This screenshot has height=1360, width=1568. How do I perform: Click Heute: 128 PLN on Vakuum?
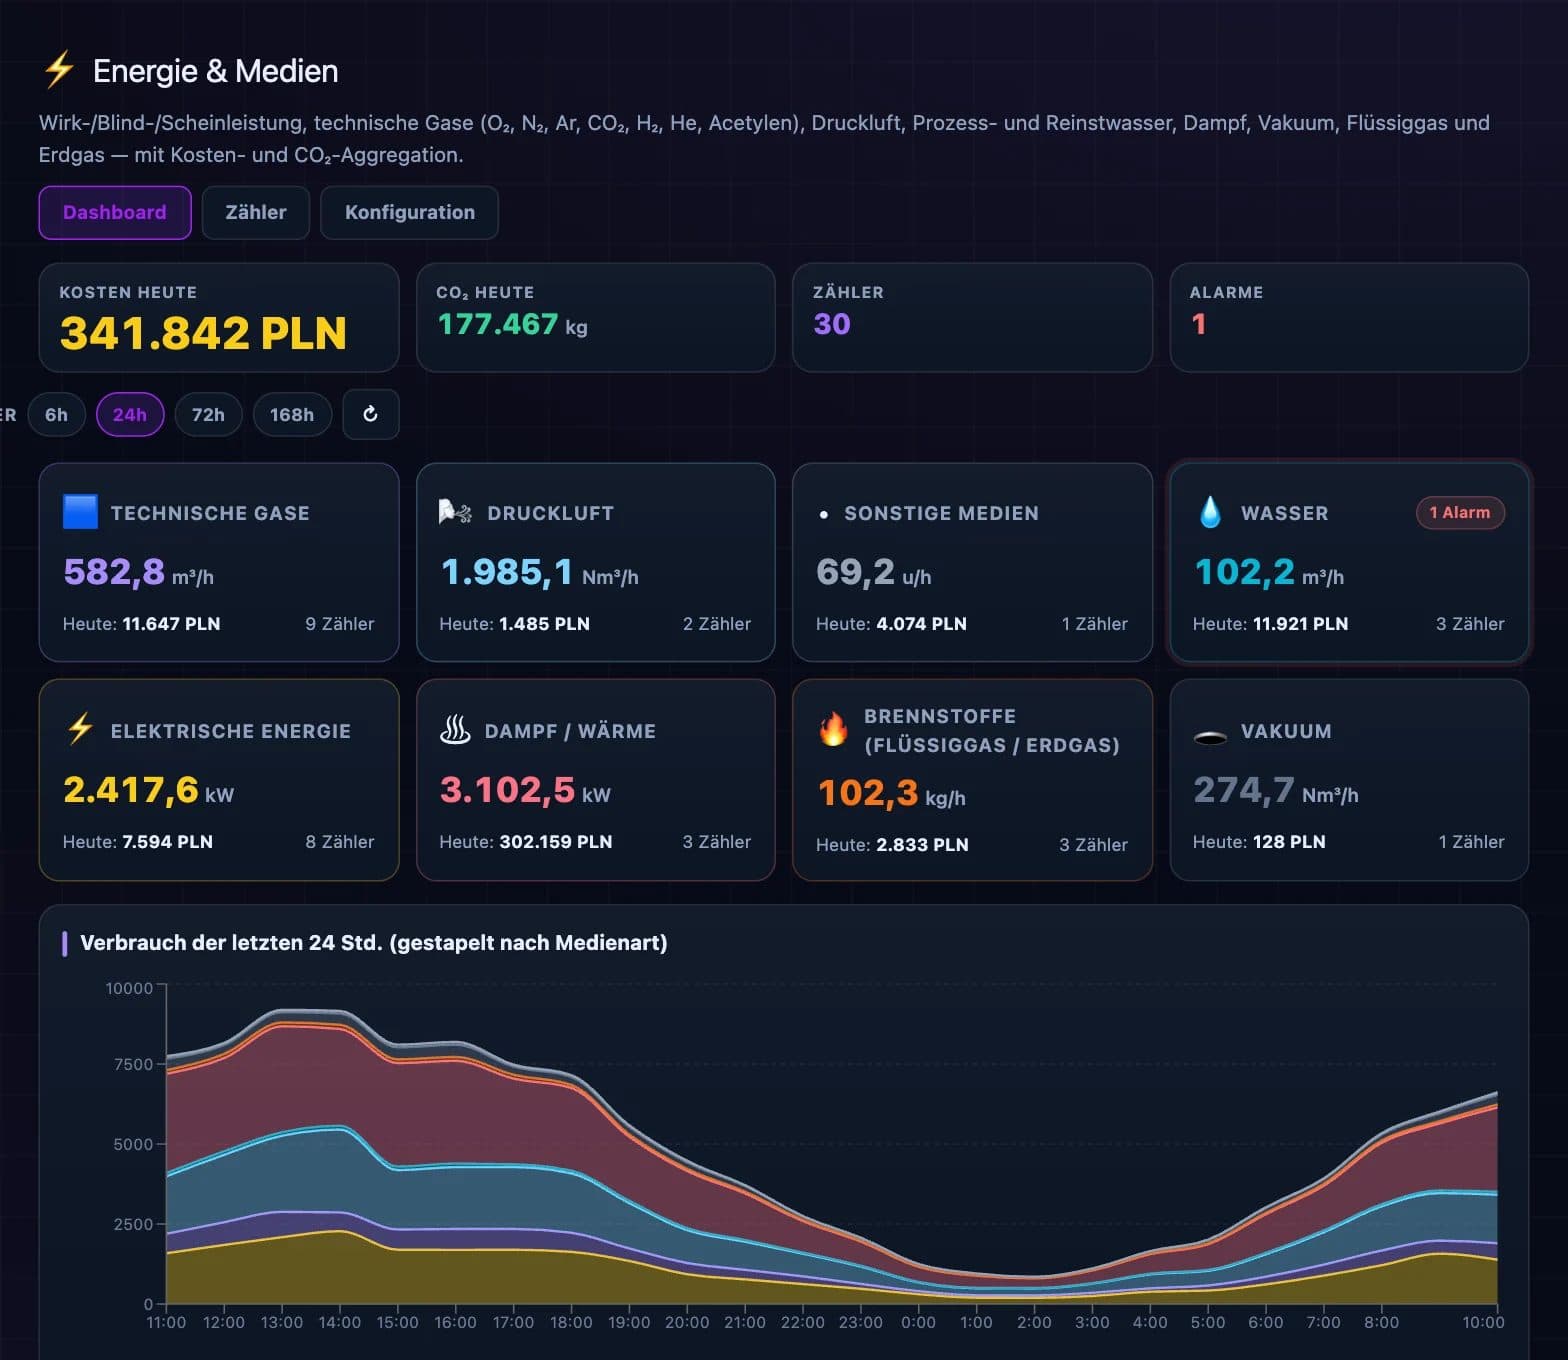pyautogui.click(x=1259, y=842)
